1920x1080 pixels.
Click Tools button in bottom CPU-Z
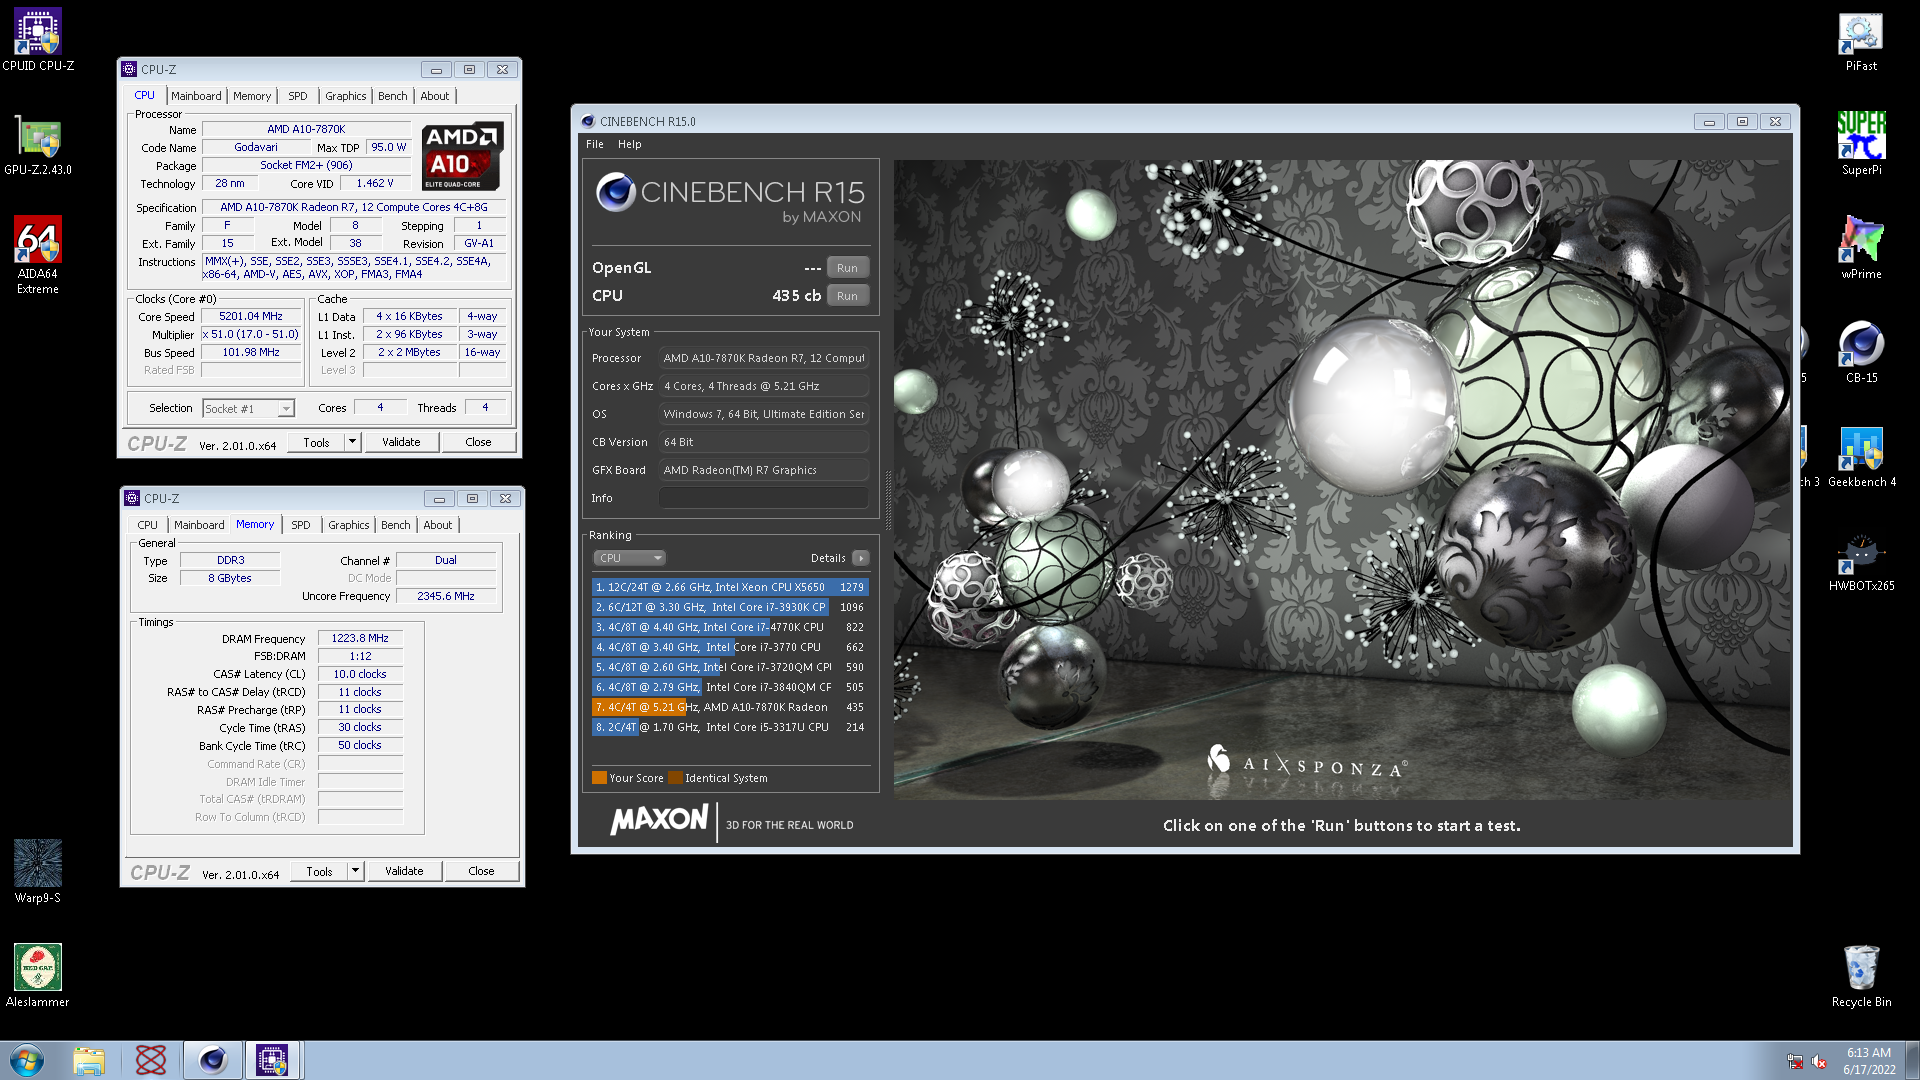pos(320,871)
